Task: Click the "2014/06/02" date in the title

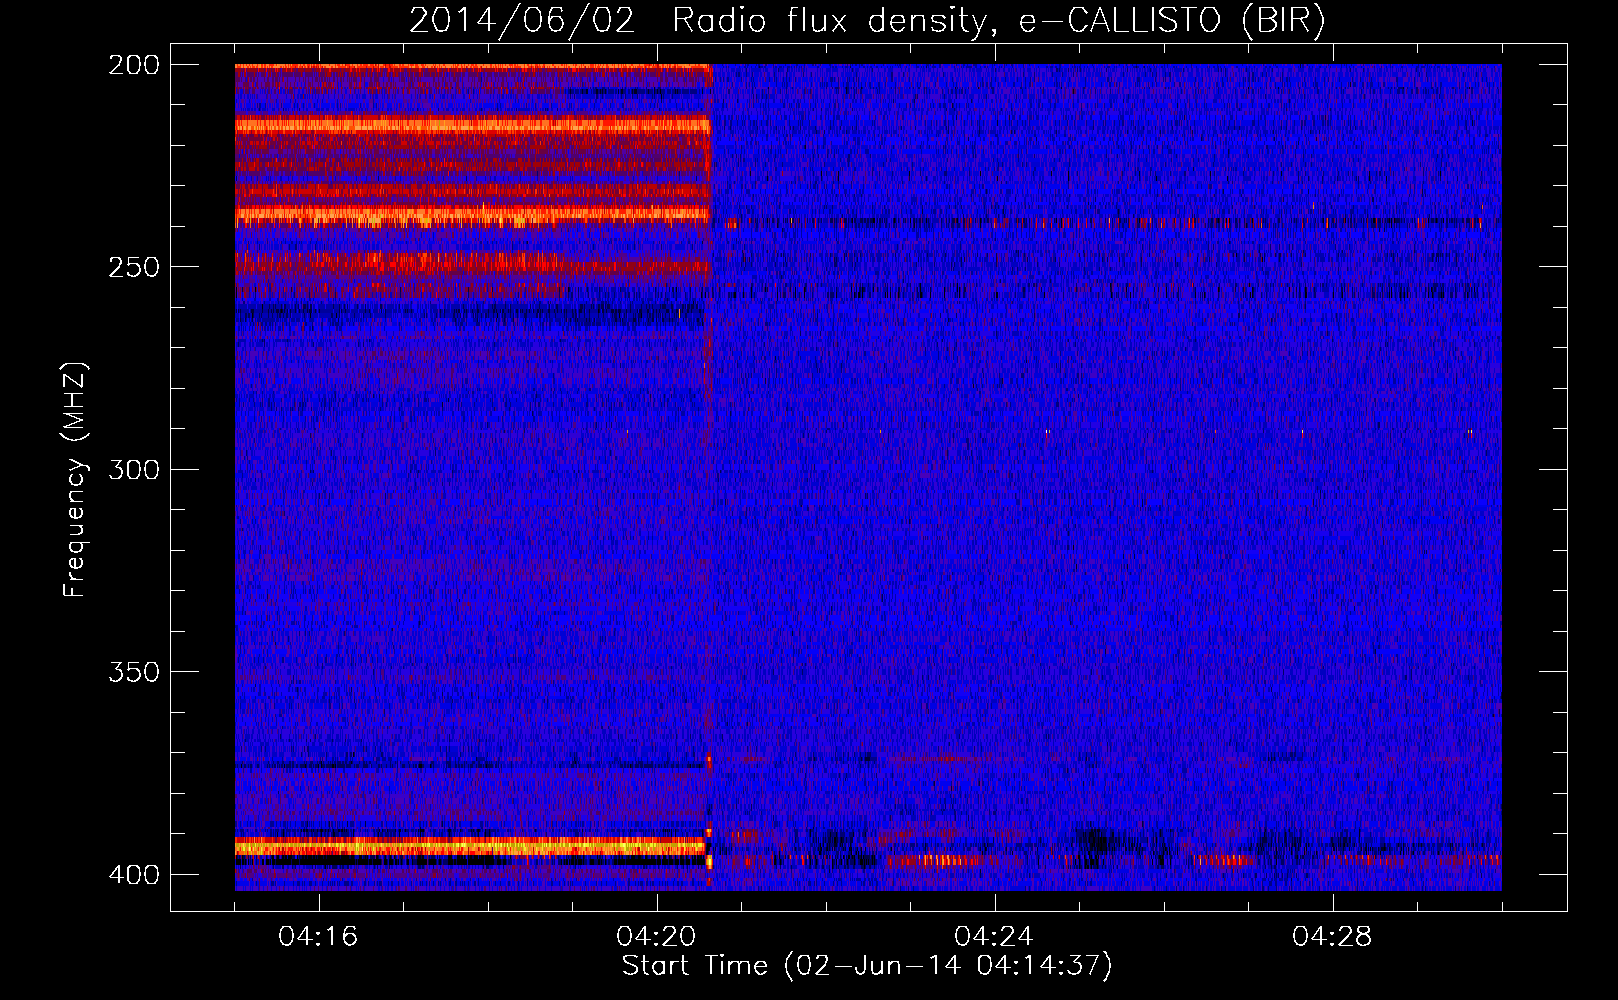Action: click(522, 21)
